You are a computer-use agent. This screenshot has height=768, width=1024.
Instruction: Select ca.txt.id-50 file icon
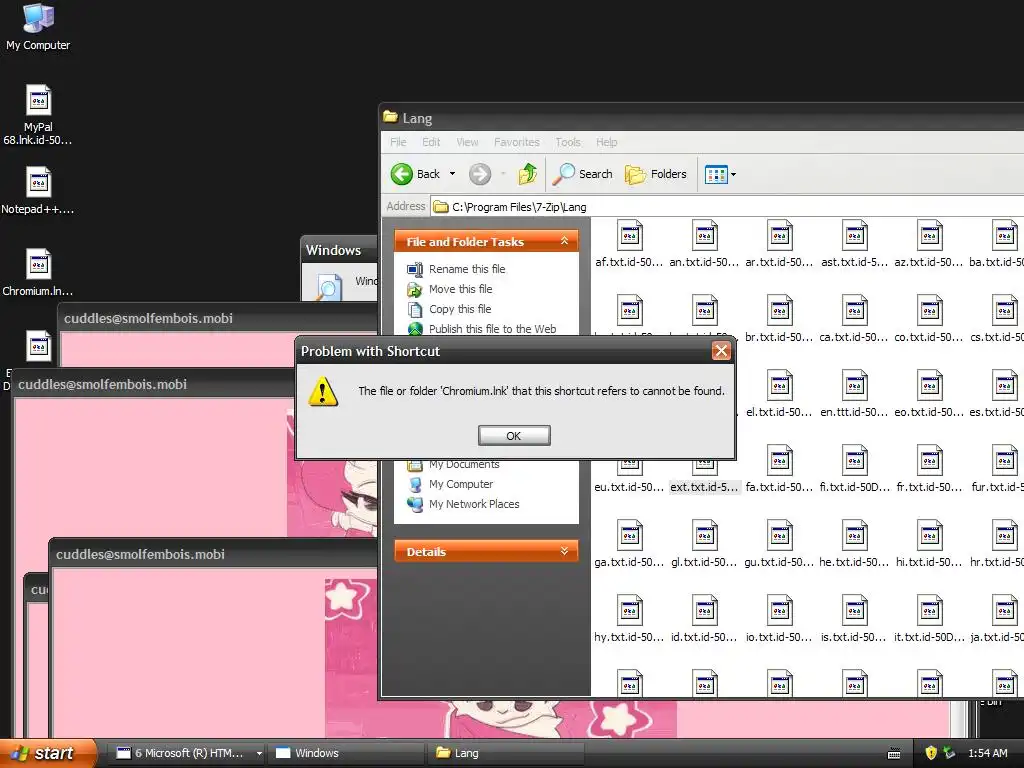point(855,312)
